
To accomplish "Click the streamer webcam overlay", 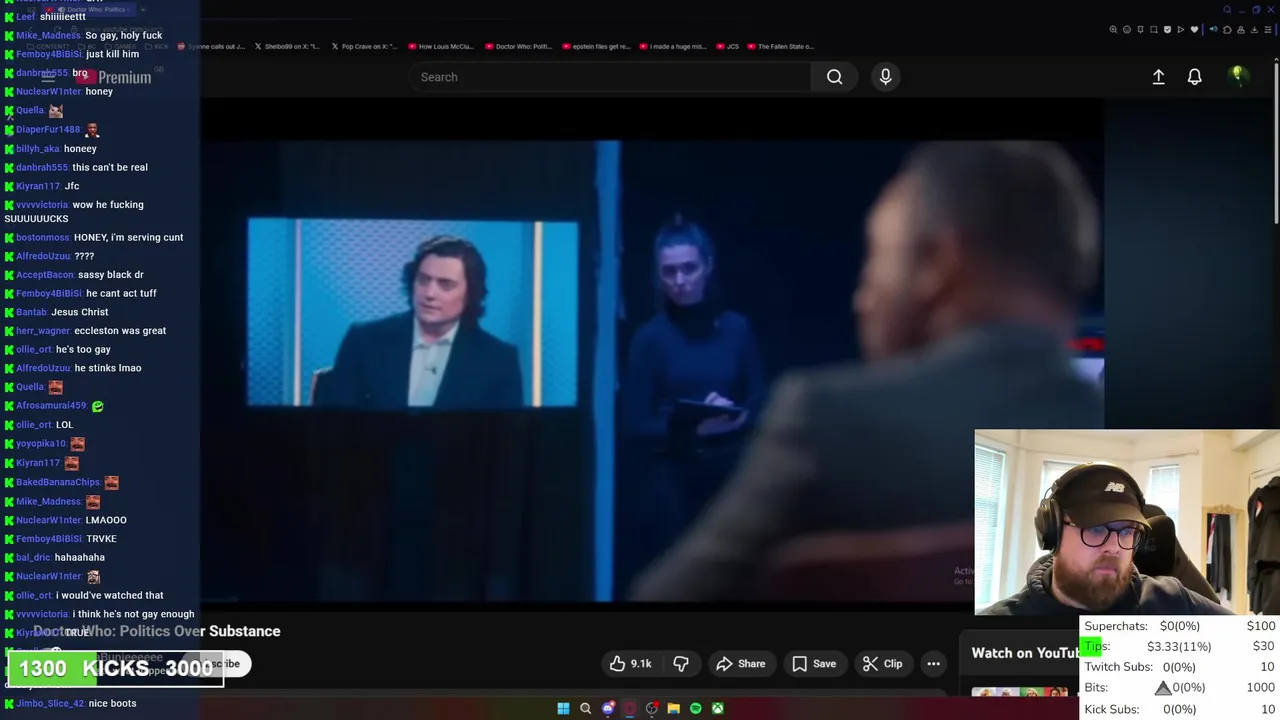I will click(x=1127, y=522).
